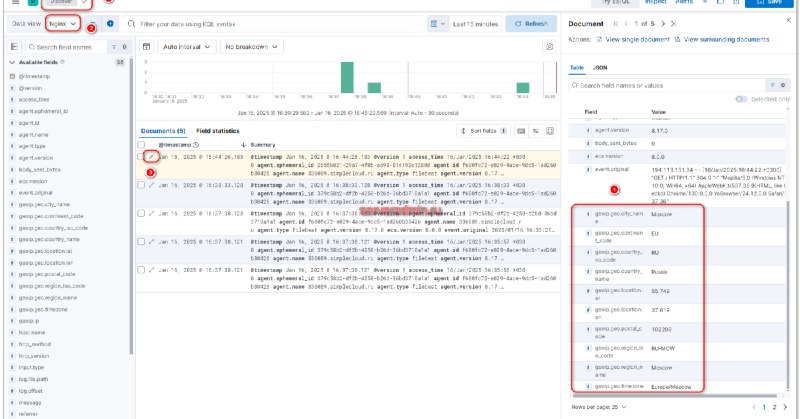This screenshot has height=419, width=800.
Task: Search field names in sidebar
Action: pyautogui.click(x=66, y=47)
